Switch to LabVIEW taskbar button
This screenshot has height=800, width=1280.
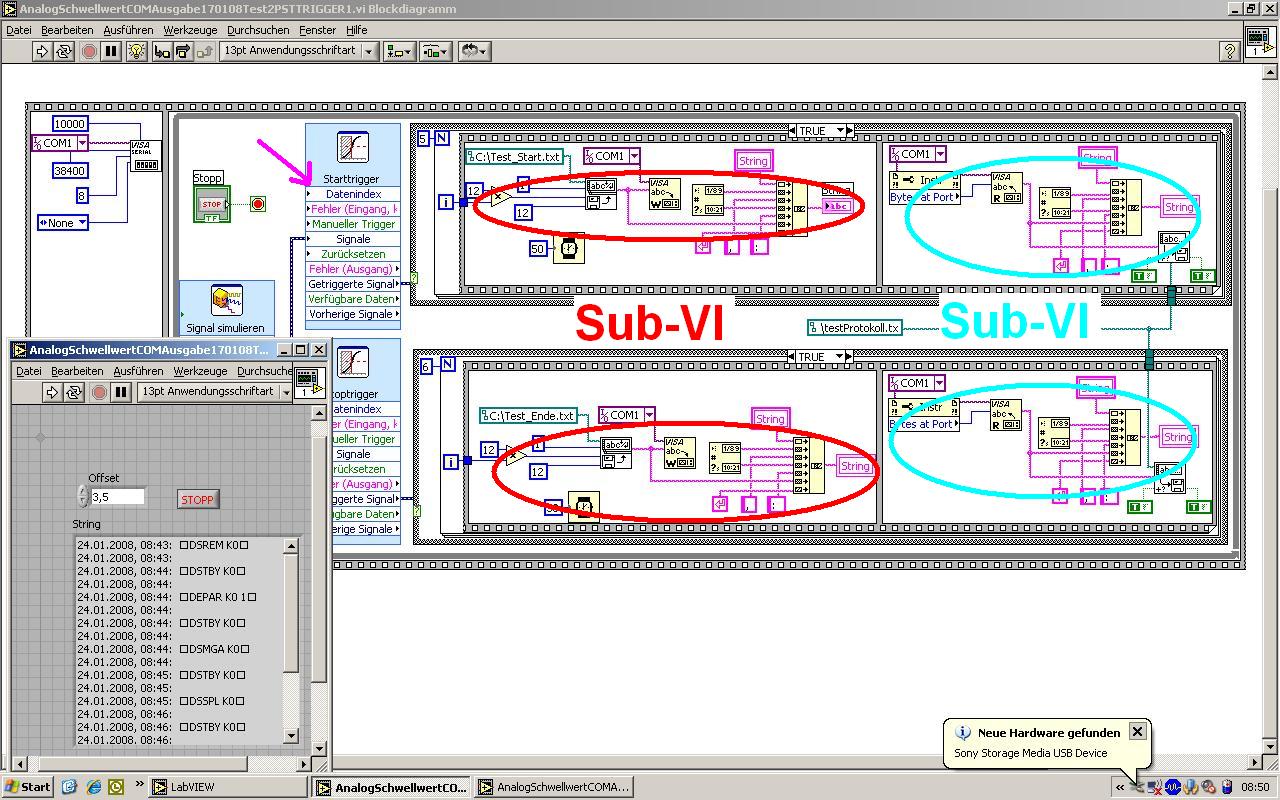[227, 787]
